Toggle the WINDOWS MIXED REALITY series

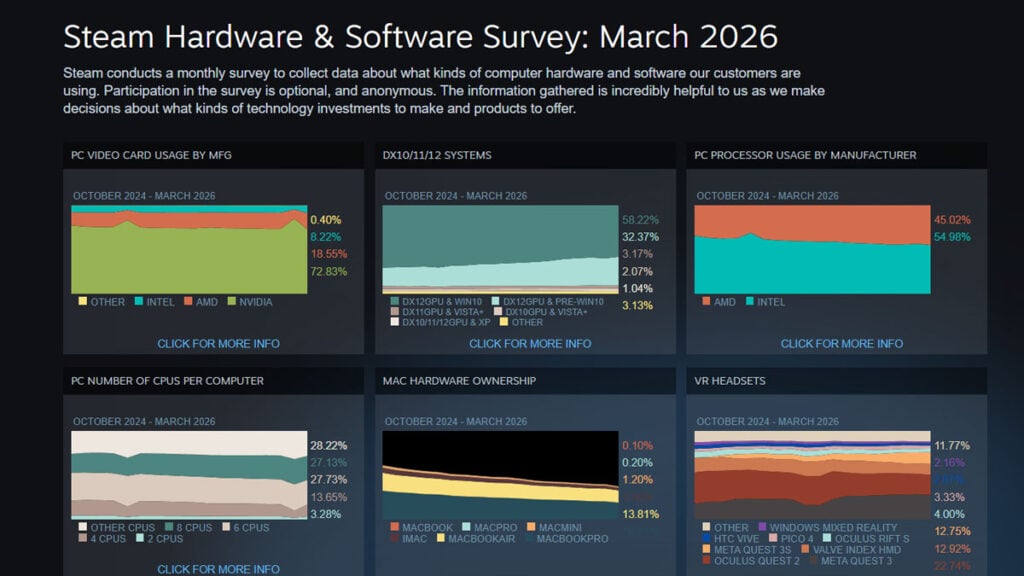click(x=763, y=527)
